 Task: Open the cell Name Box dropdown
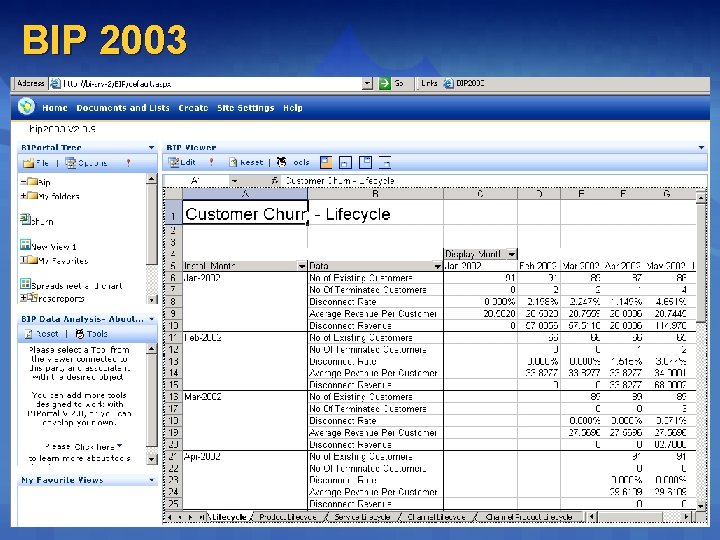click(x=234, y=181)
